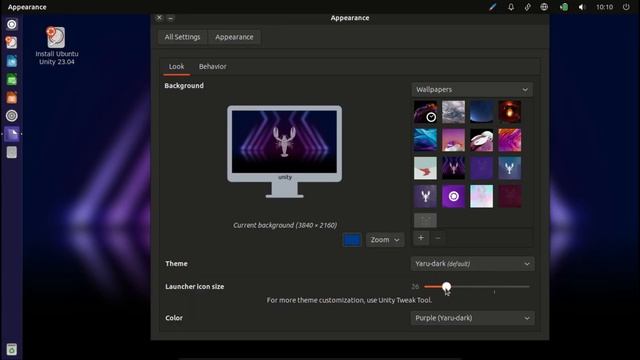The image size is (640, 360).
Task: Select the dark blue night sky wallpaper
Action: pos(482,112)
